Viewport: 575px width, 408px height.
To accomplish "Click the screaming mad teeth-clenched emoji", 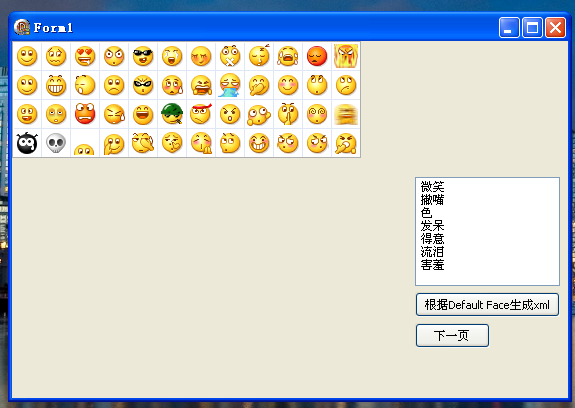I will pyautogui.click(x=201, y=85).
